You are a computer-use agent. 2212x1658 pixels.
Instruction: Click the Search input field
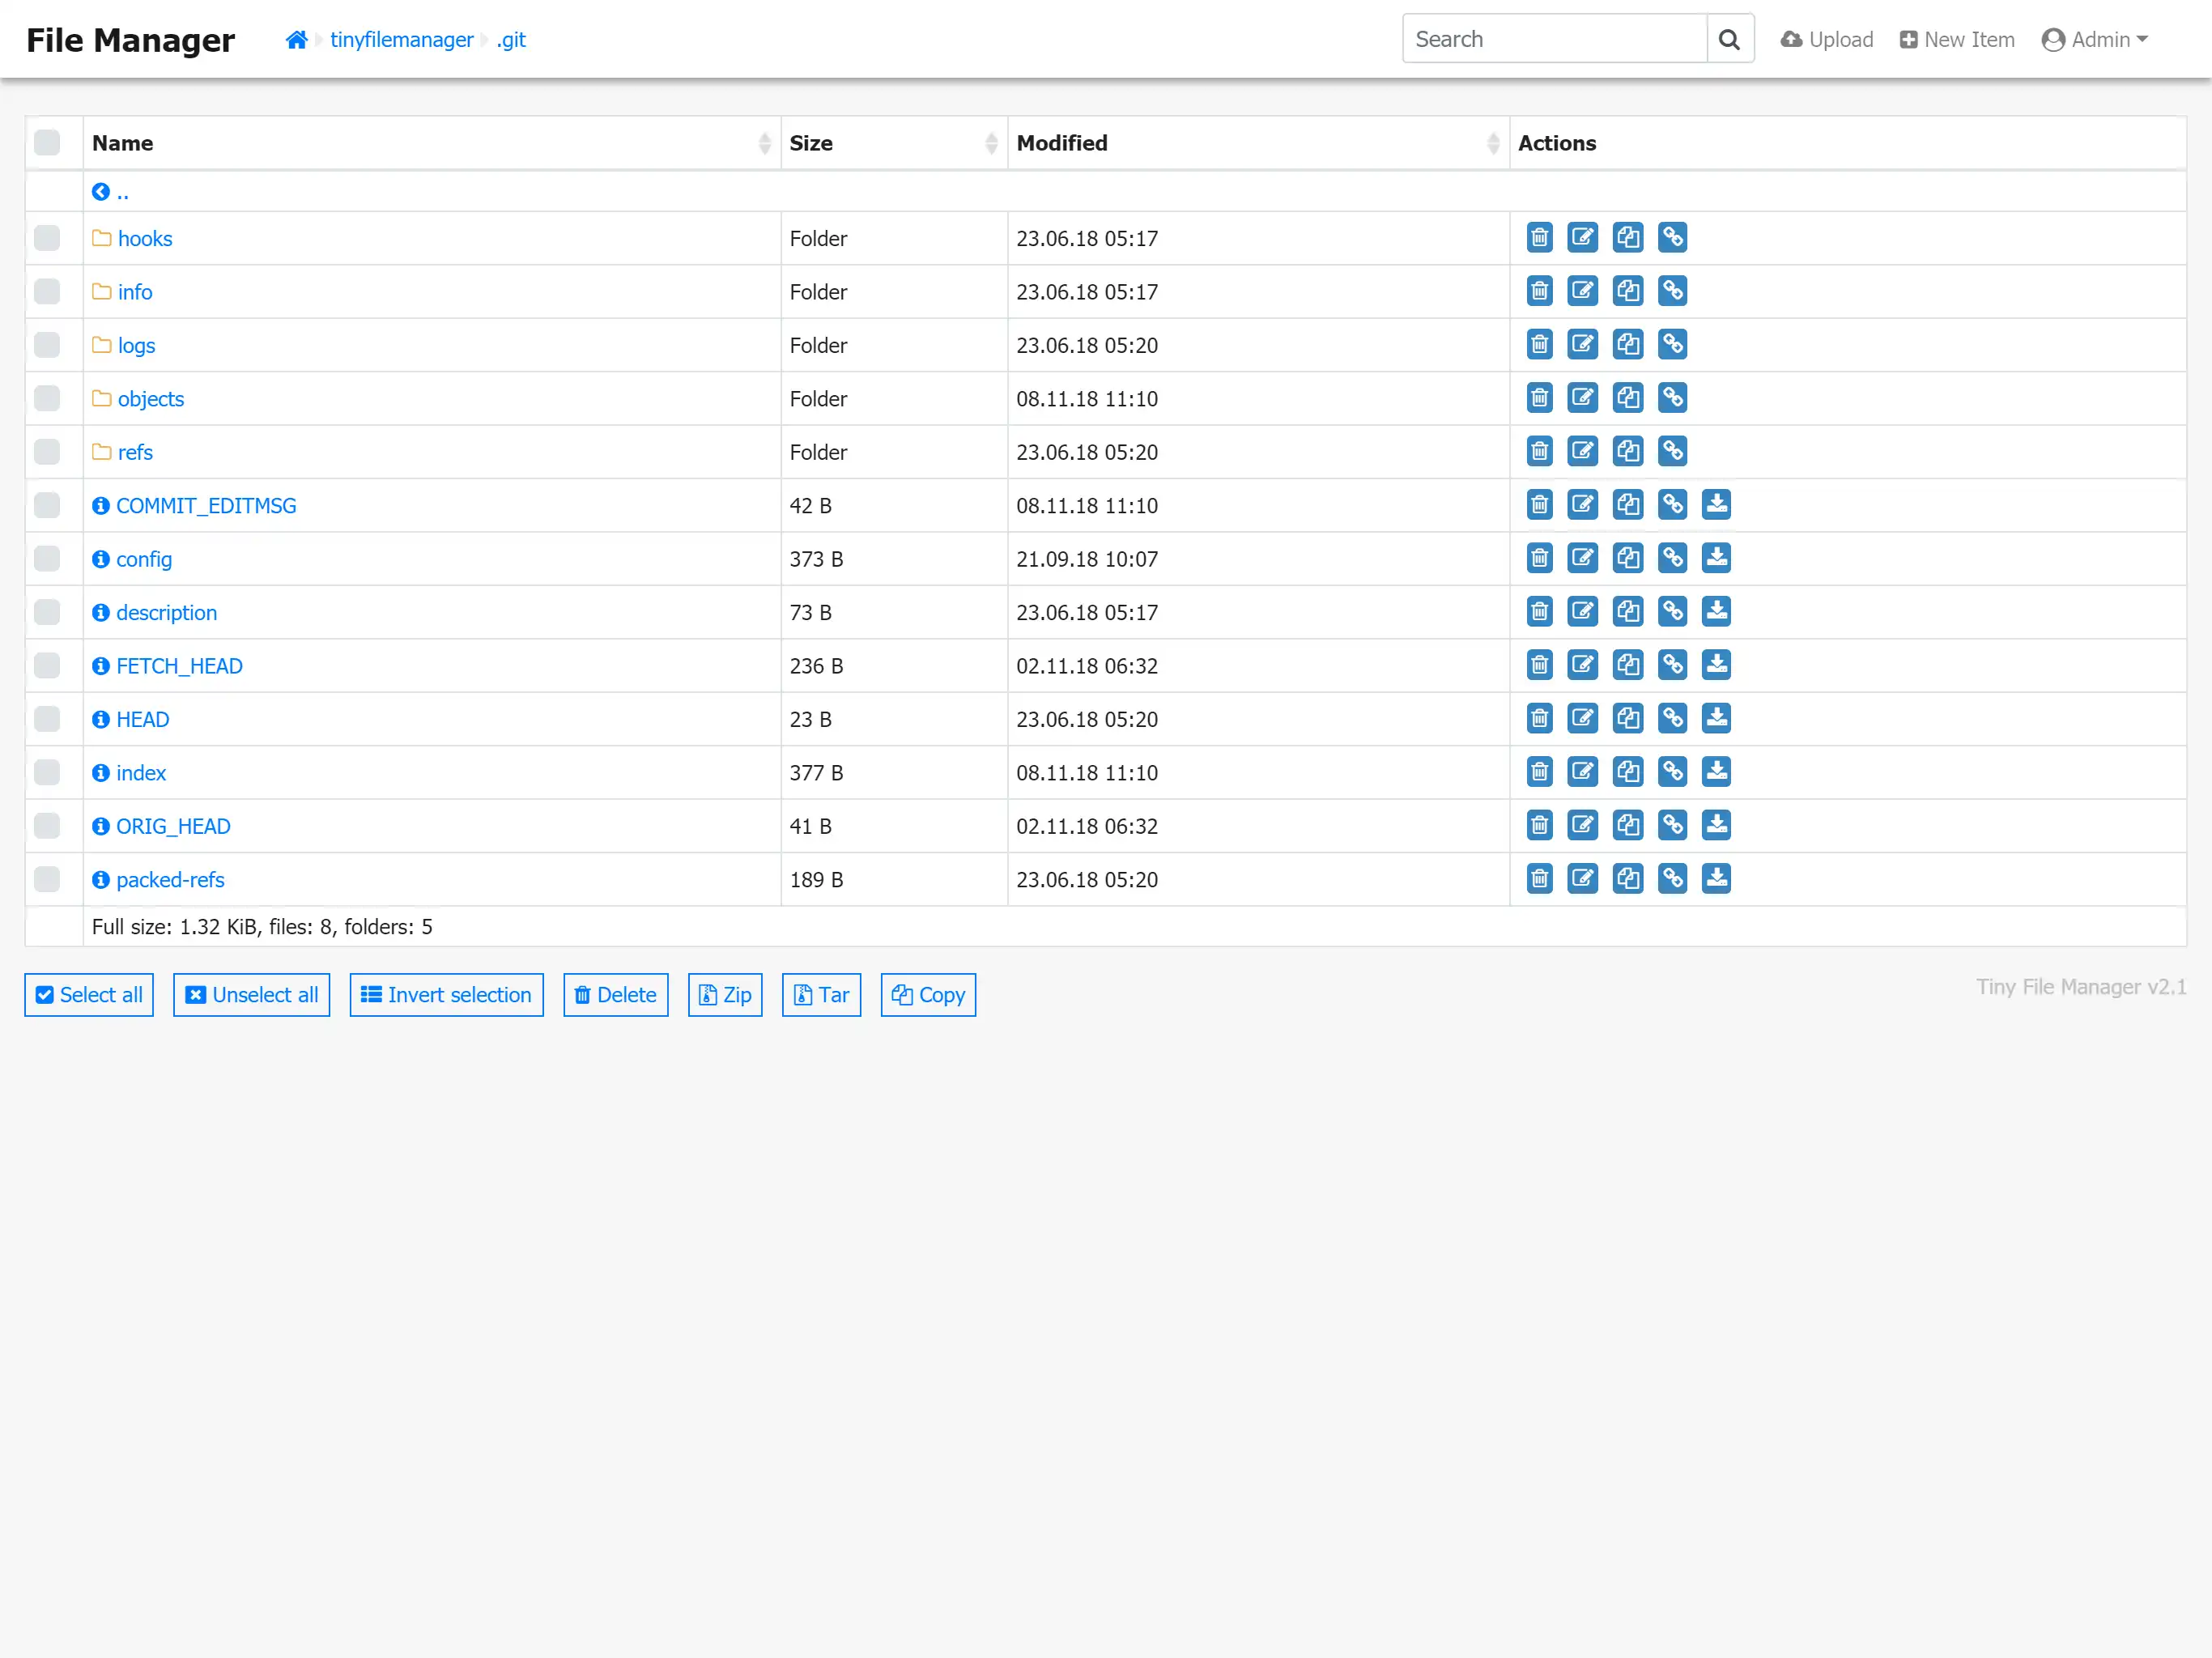1555,38
